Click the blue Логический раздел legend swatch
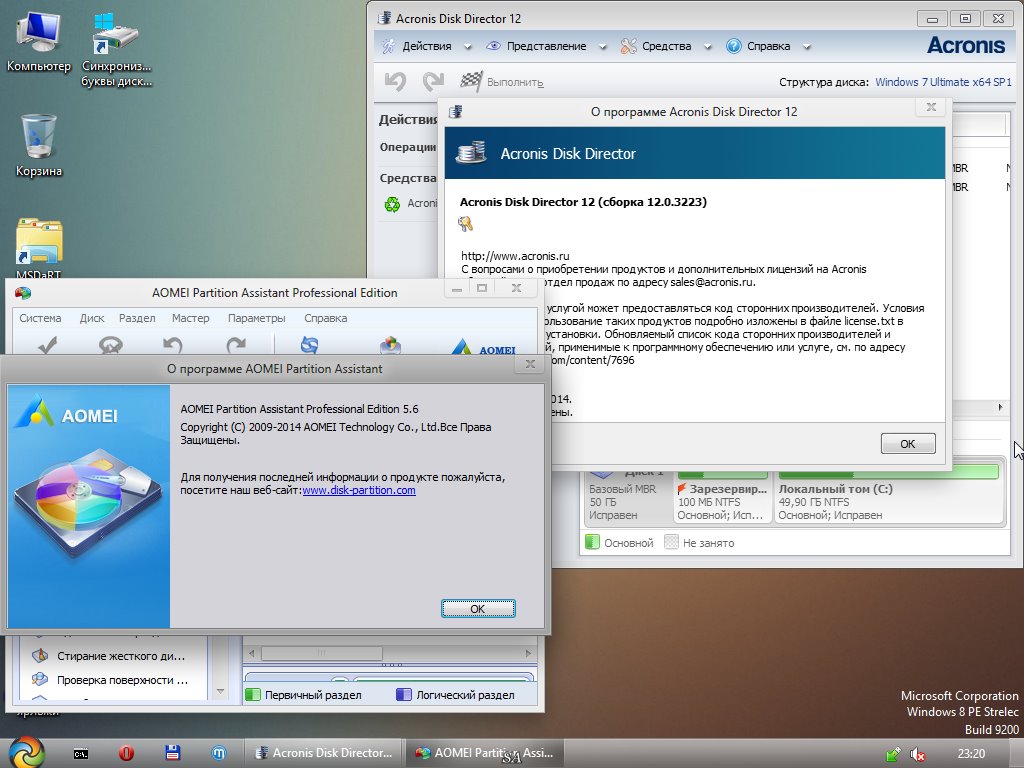This screenshot has width=1024, height=768. coord(404,694)
